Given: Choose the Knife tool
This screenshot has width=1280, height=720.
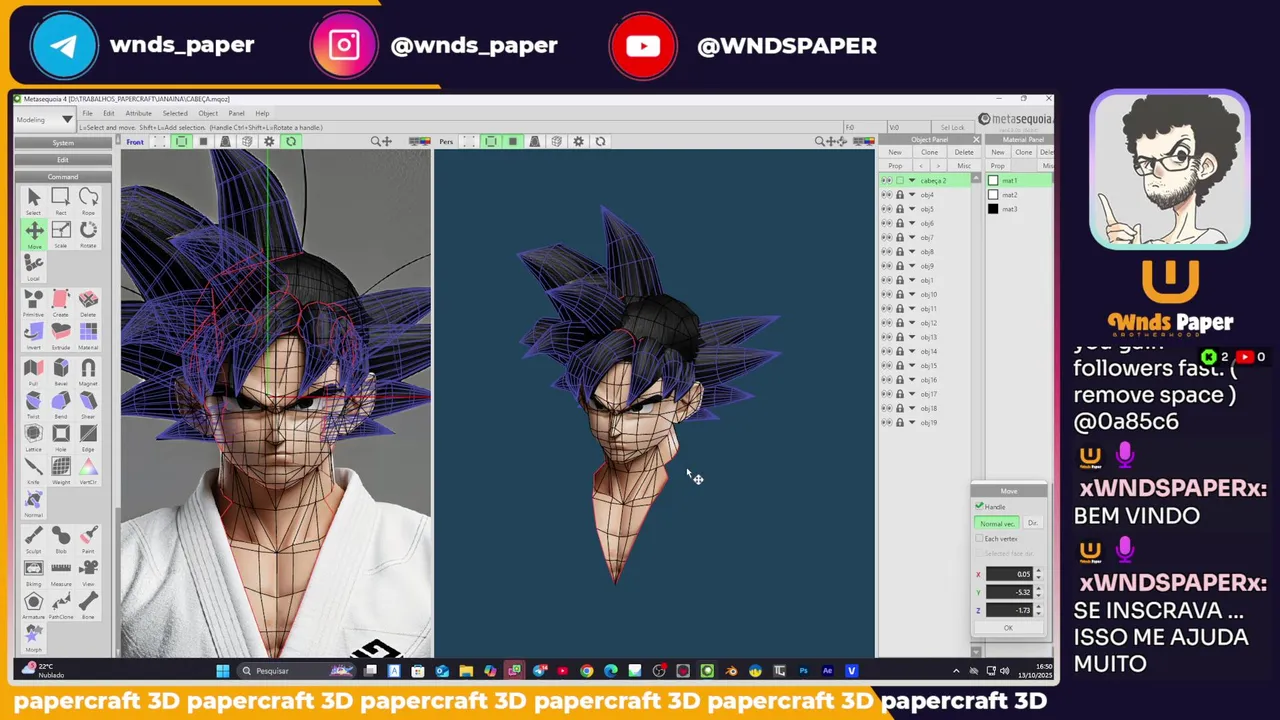Looking at the screenshot, I should click(x=33, y=470).
